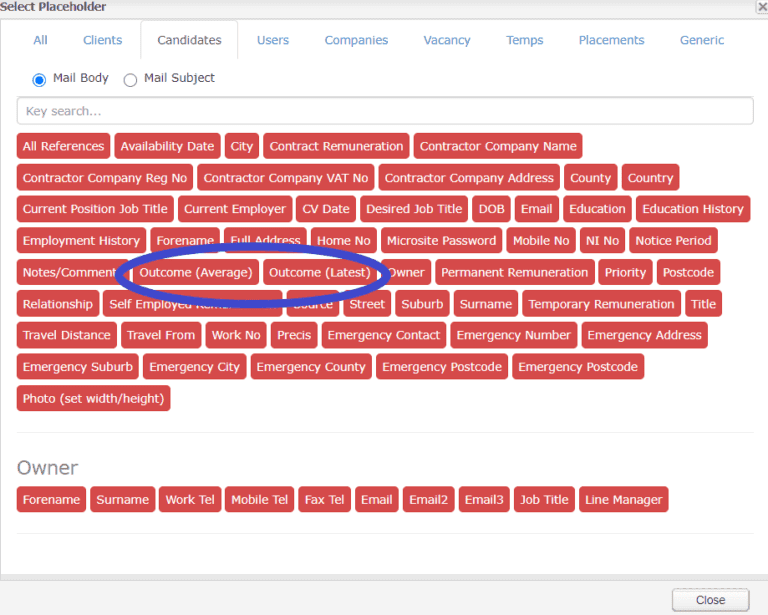The image size is (768, 615).
Task: Insert the Owner Line Manager placeholder
Action: (623, 499)
